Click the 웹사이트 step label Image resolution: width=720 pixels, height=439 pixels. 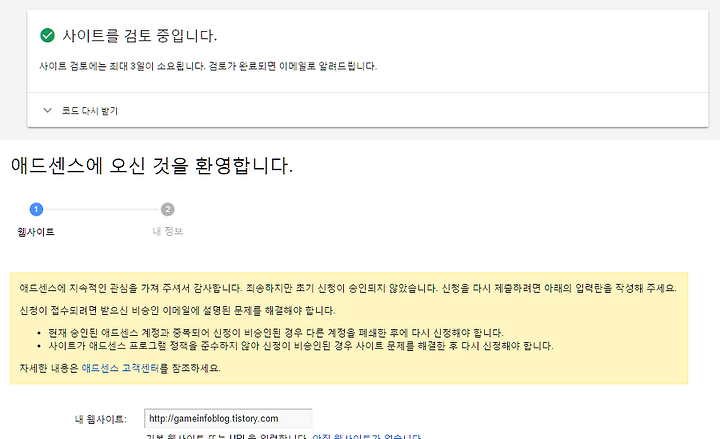36,232
